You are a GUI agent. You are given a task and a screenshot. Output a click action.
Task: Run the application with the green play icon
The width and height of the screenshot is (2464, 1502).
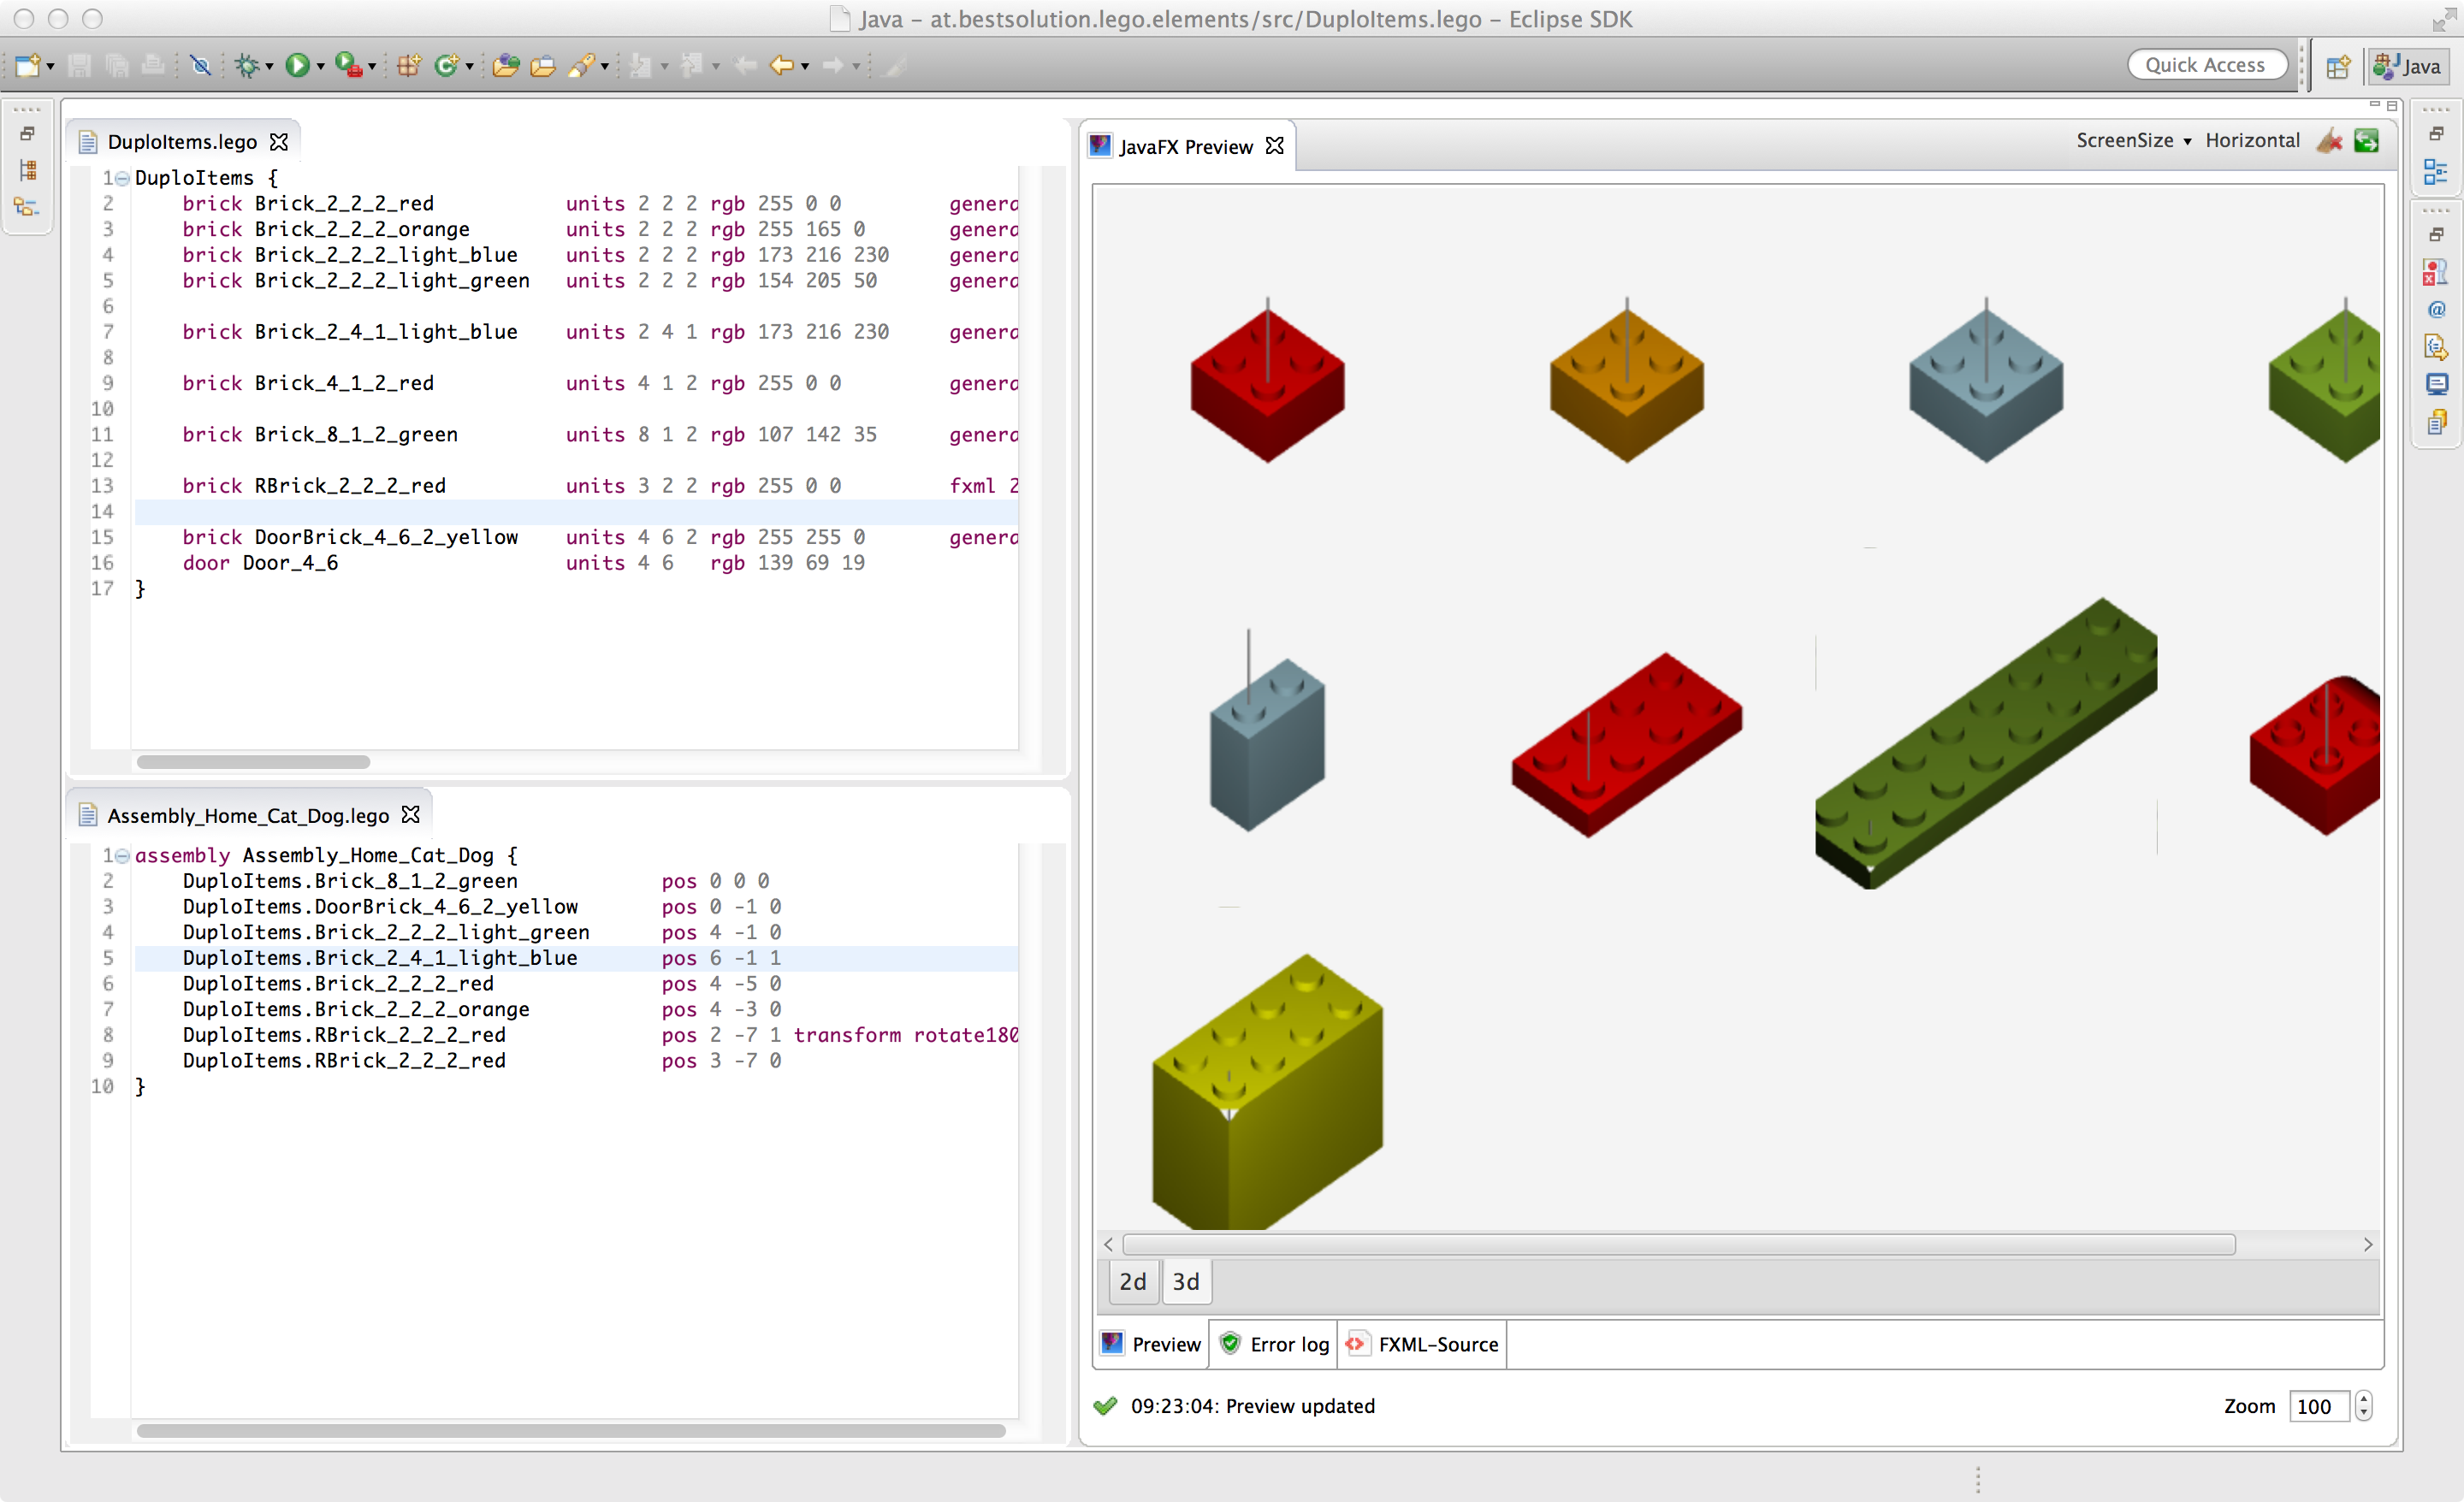click(x=298, y=65)
